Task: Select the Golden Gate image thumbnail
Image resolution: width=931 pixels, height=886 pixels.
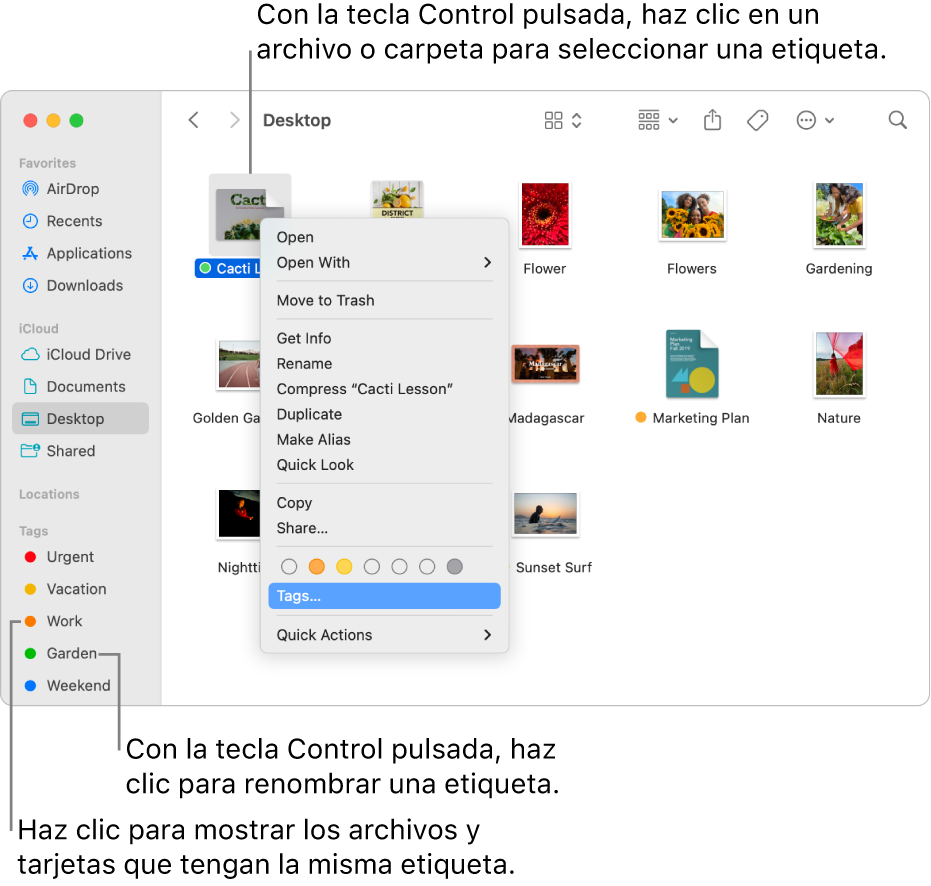Action: pos(239,364)
